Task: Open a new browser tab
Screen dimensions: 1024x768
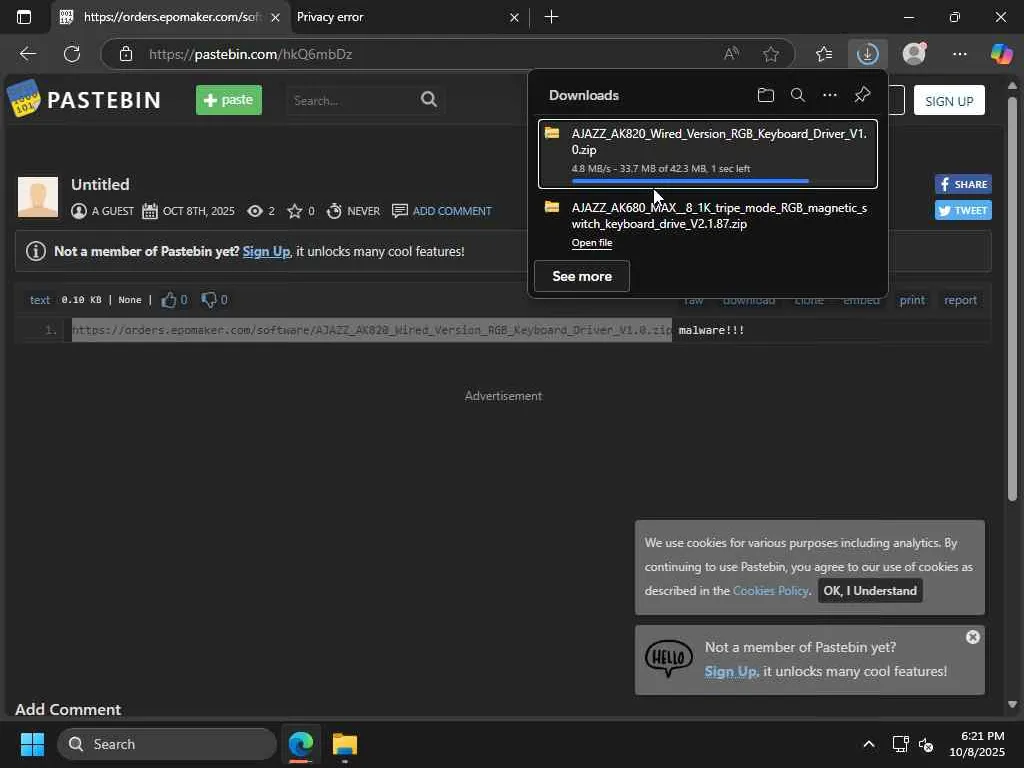Action: tap(551, 17)
